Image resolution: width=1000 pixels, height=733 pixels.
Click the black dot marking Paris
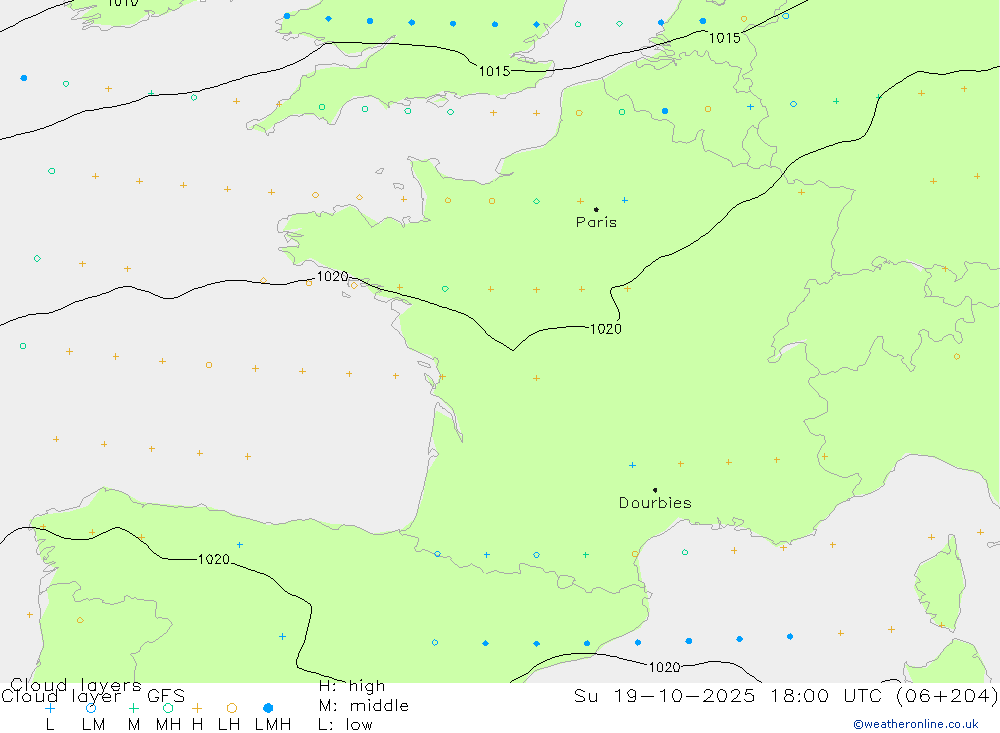[x=596, y=209]
